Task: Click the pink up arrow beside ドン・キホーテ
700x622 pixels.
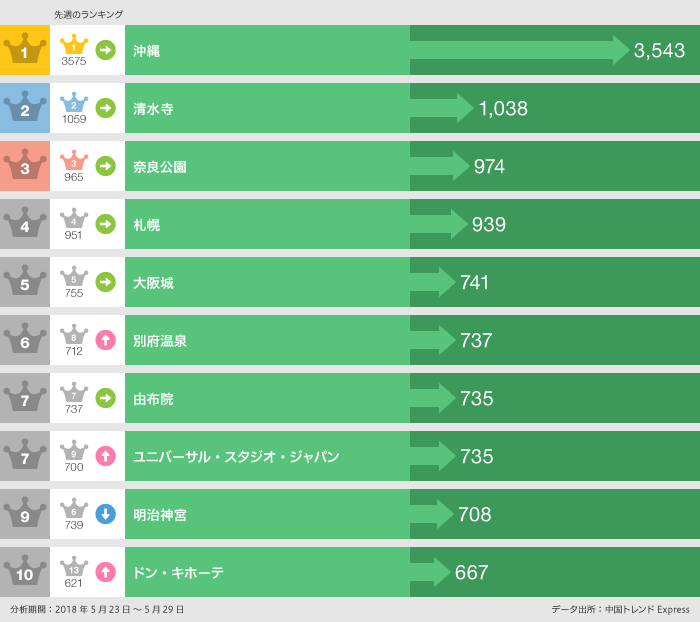Action: pos(105,572)
